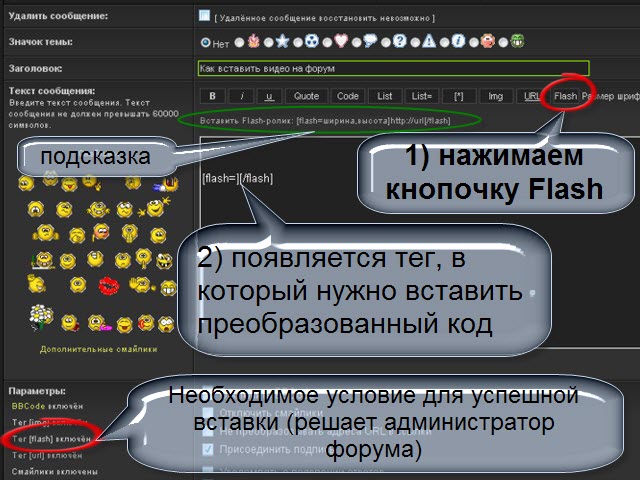Insert a list item with [*] button
Viewport: 640px width, 480px height.
tap(459, 96)
